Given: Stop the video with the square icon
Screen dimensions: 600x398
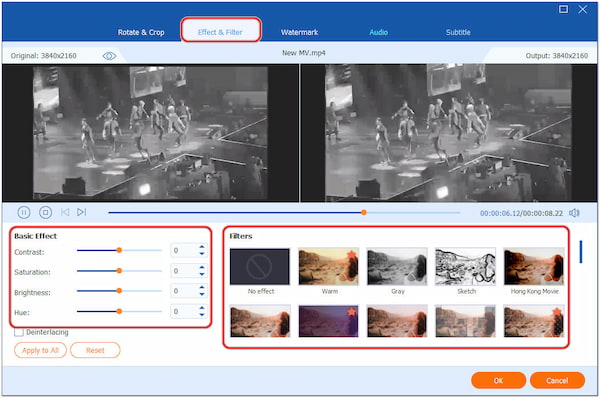Looking at the screenshot, I should (45, 212).
